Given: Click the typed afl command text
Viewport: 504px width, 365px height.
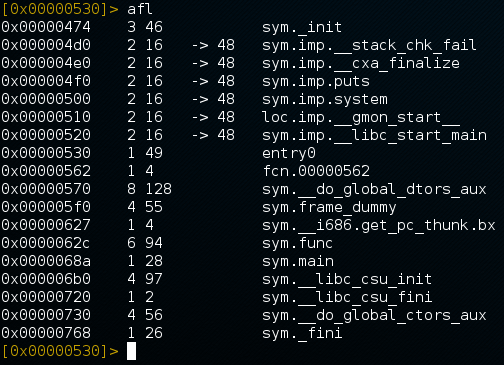Looking at the screenshot, I should coord(140,9).
